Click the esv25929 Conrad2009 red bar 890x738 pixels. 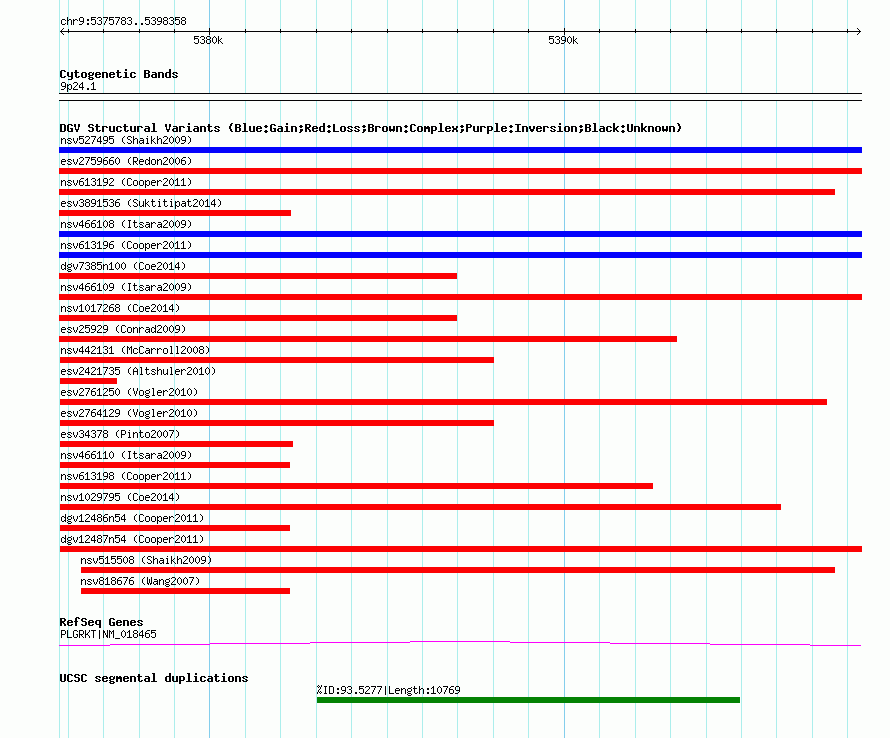[368, 339]
